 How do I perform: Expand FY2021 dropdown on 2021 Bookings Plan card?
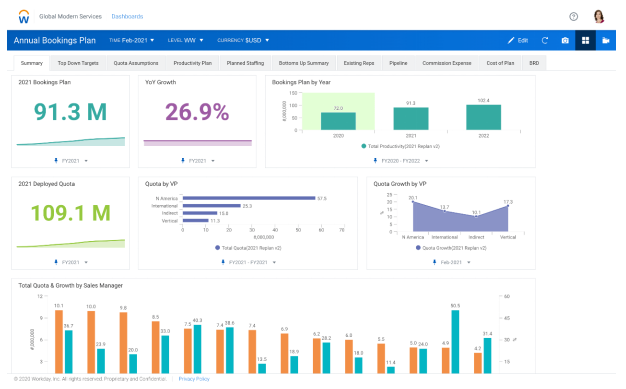(86, 161)
